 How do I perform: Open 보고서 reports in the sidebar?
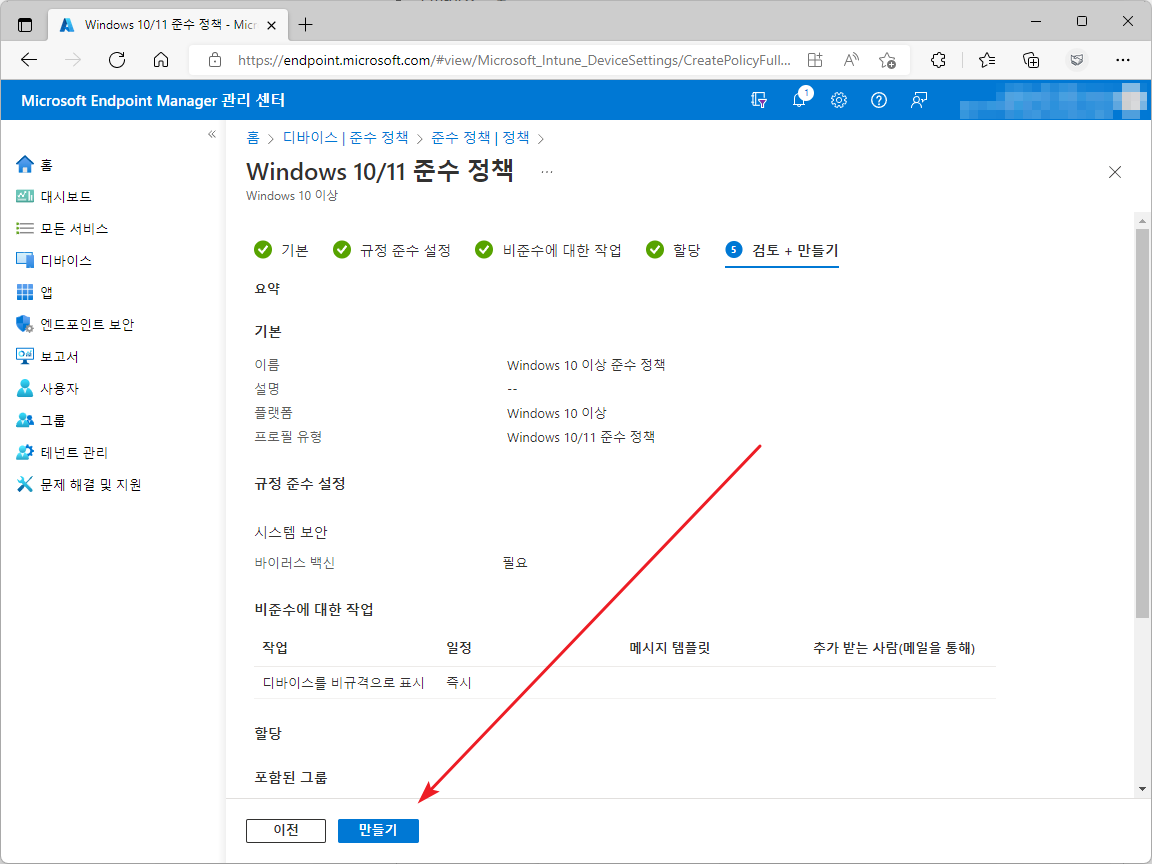tap(47, 356)
